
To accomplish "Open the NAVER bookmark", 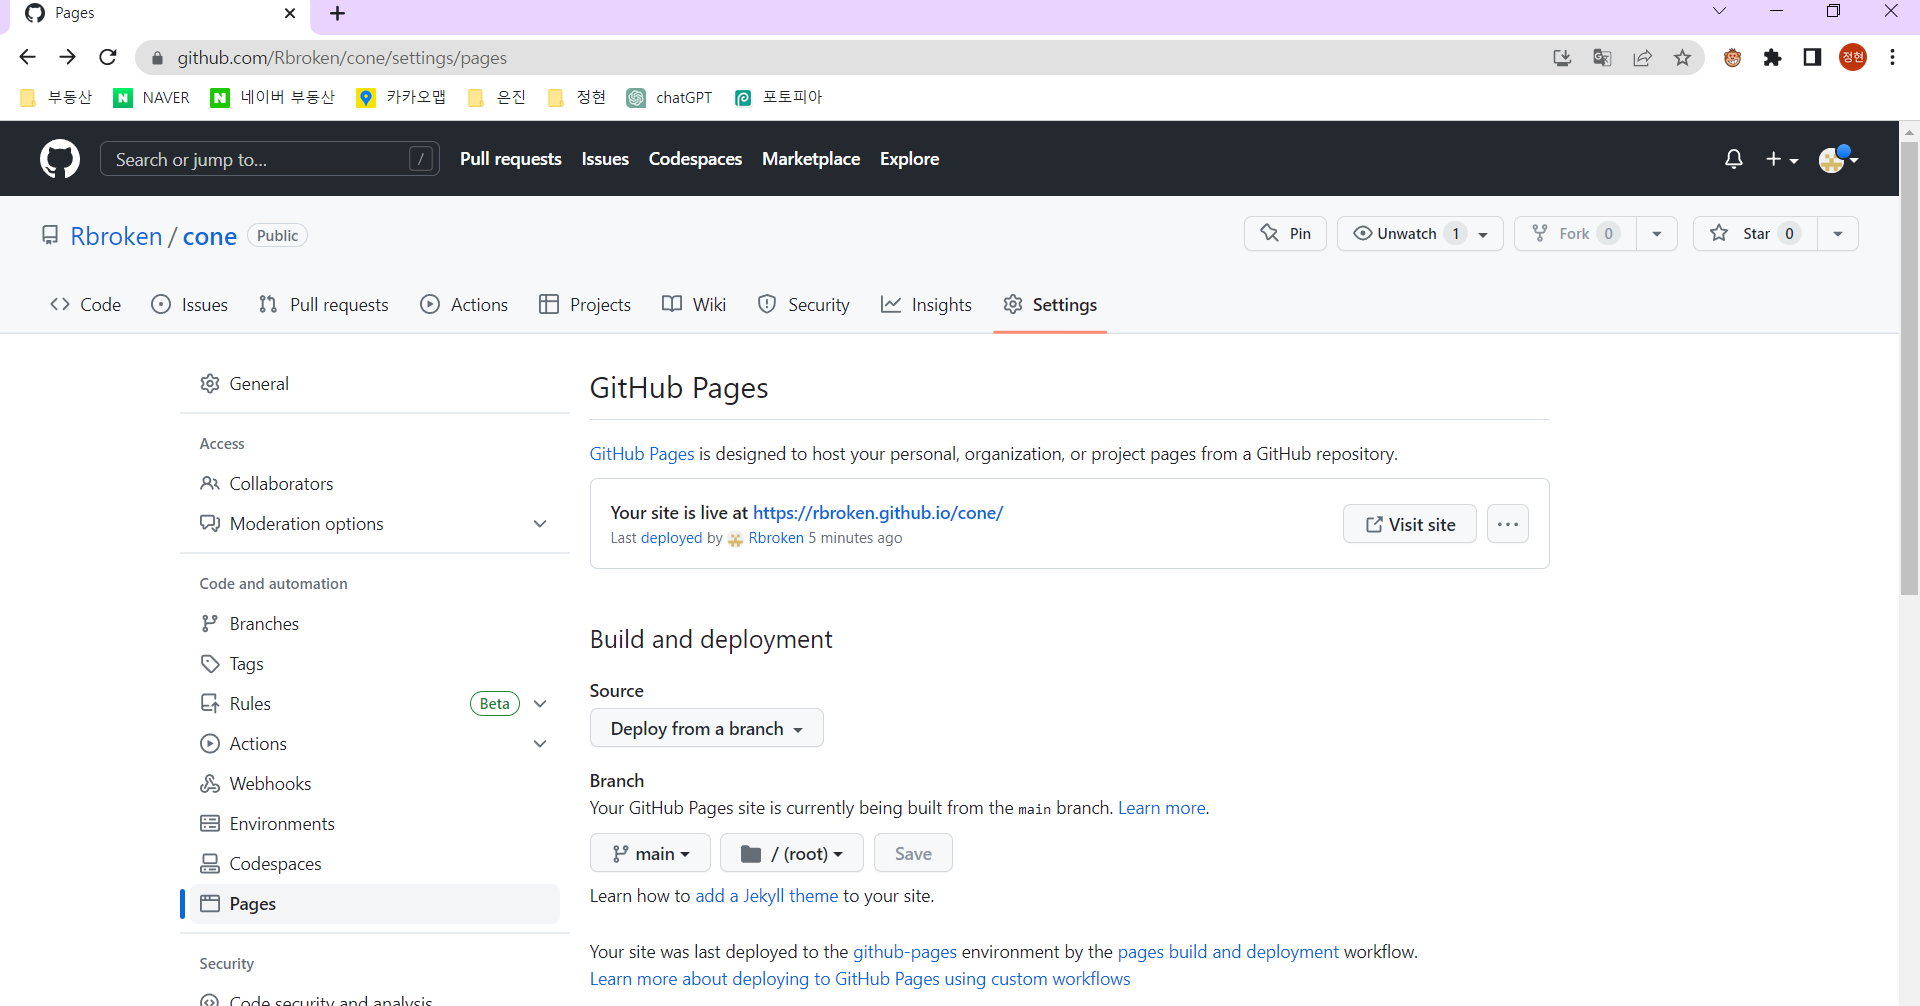I will point(152,97).
